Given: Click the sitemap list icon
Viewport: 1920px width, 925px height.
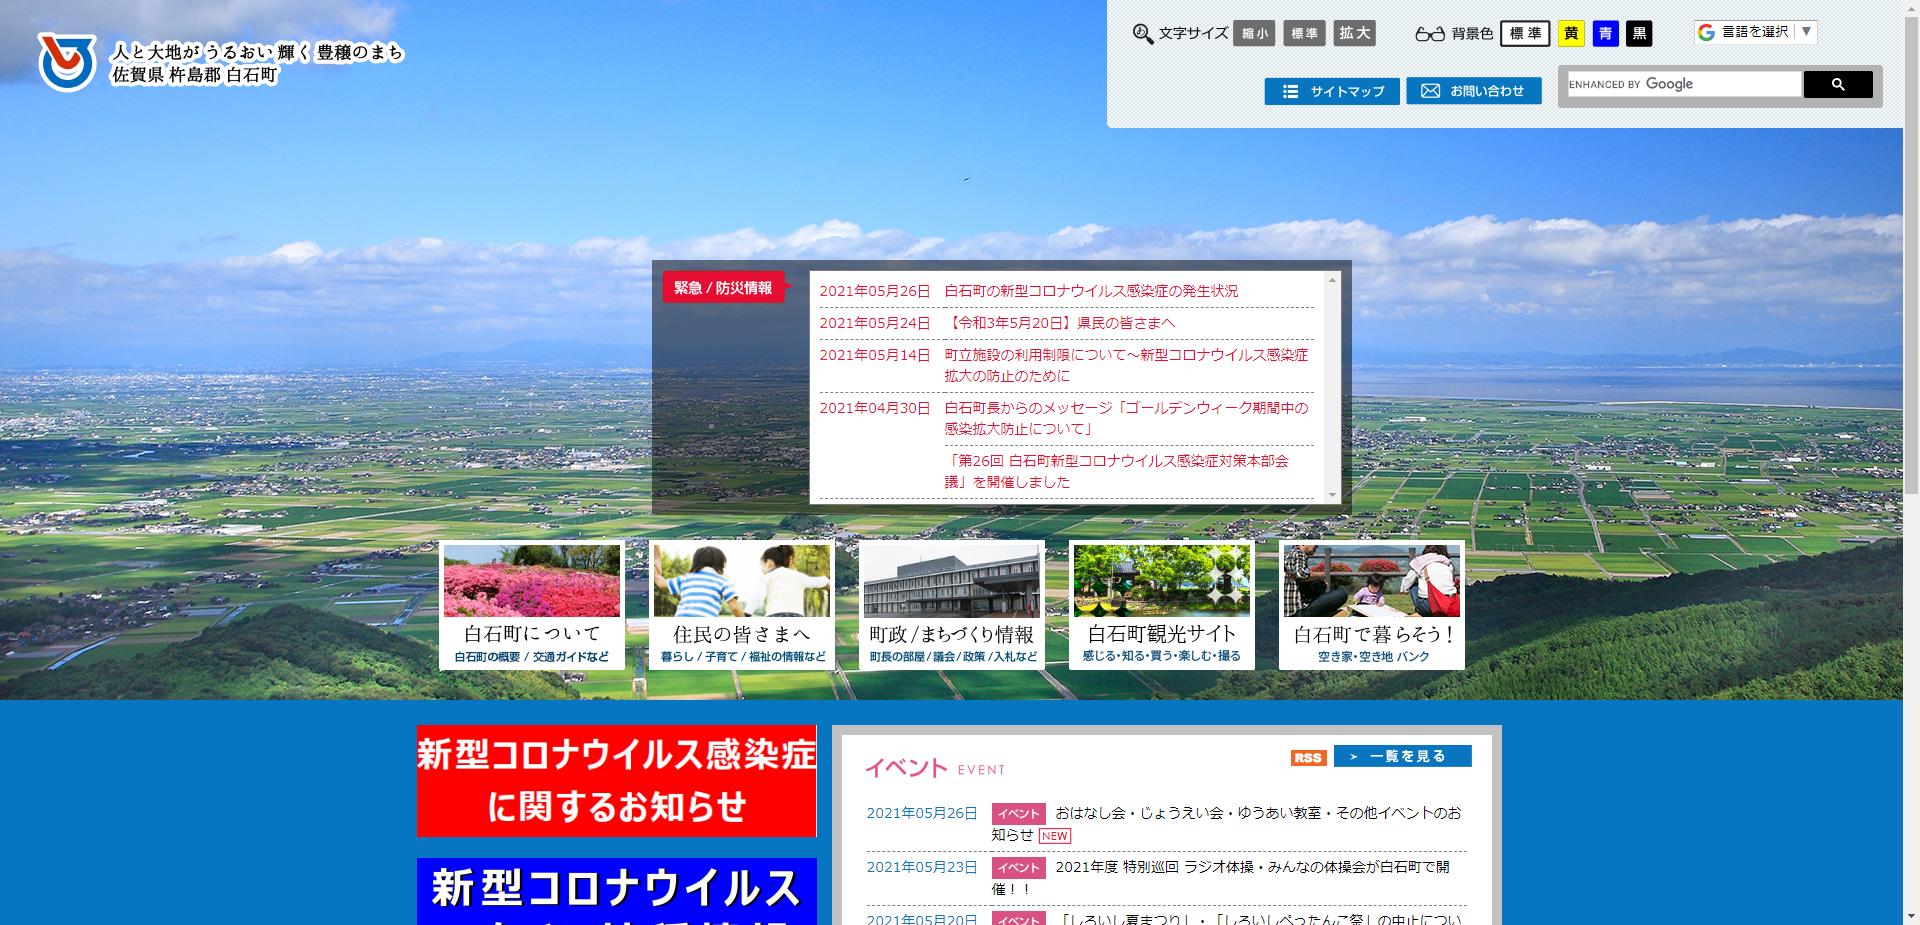Looking at the screenshot, I should click(1290, 91).
